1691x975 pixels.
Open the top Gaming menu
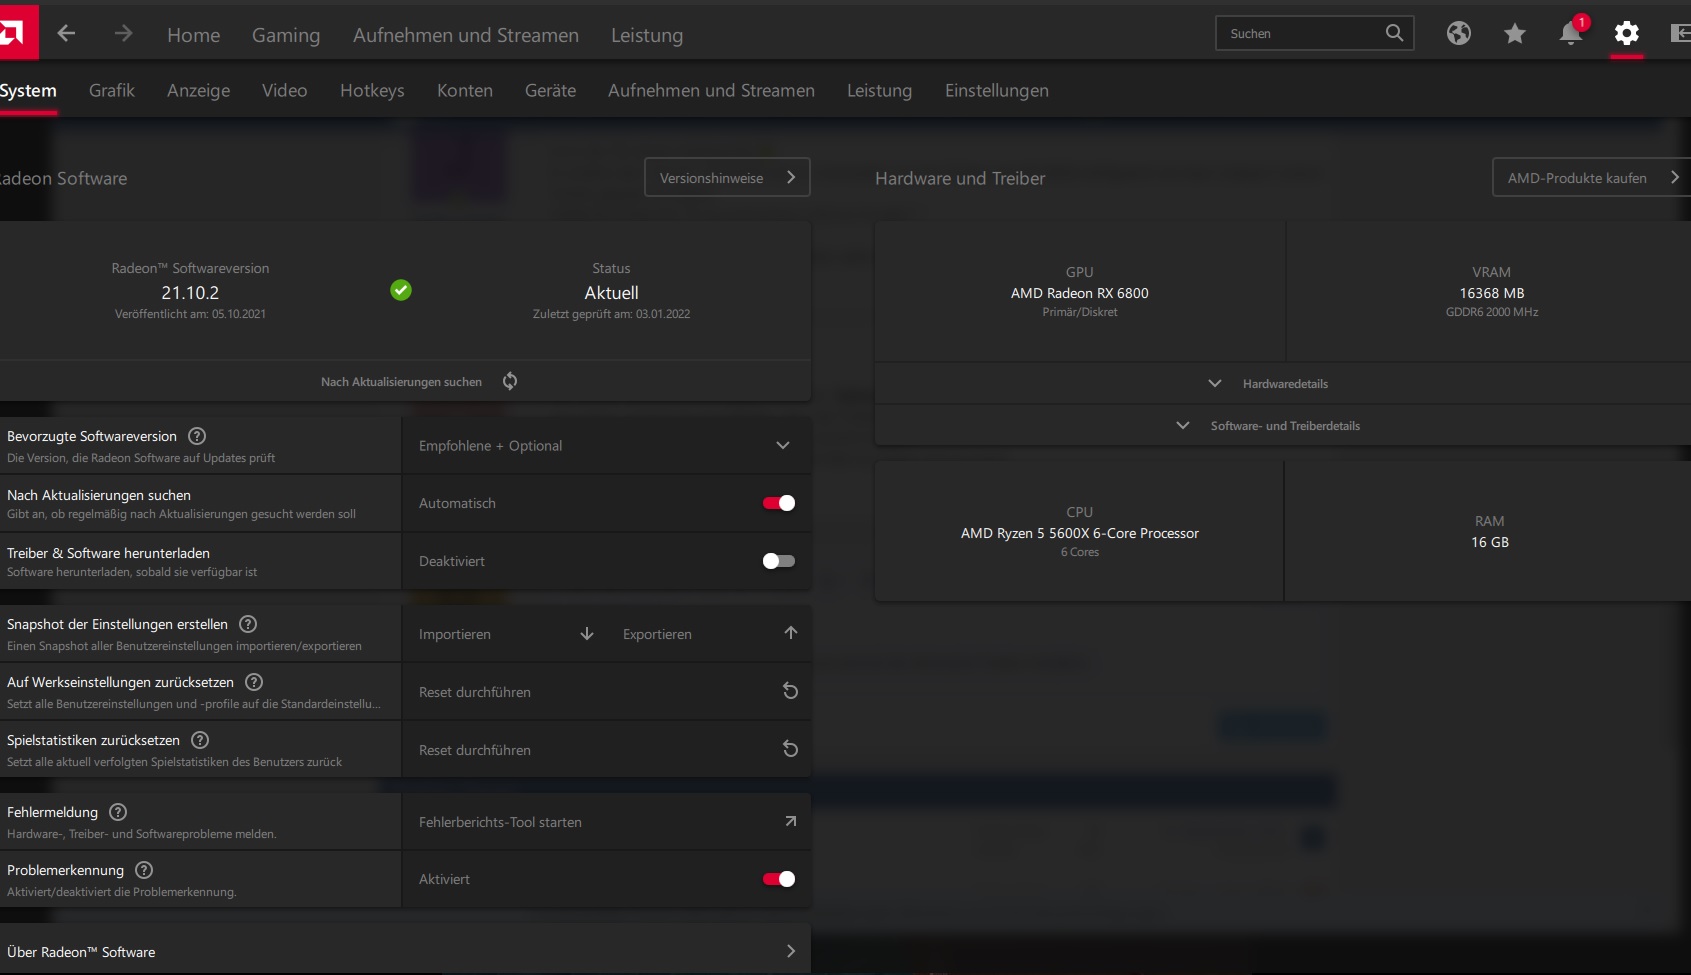[x=286, y=35]
